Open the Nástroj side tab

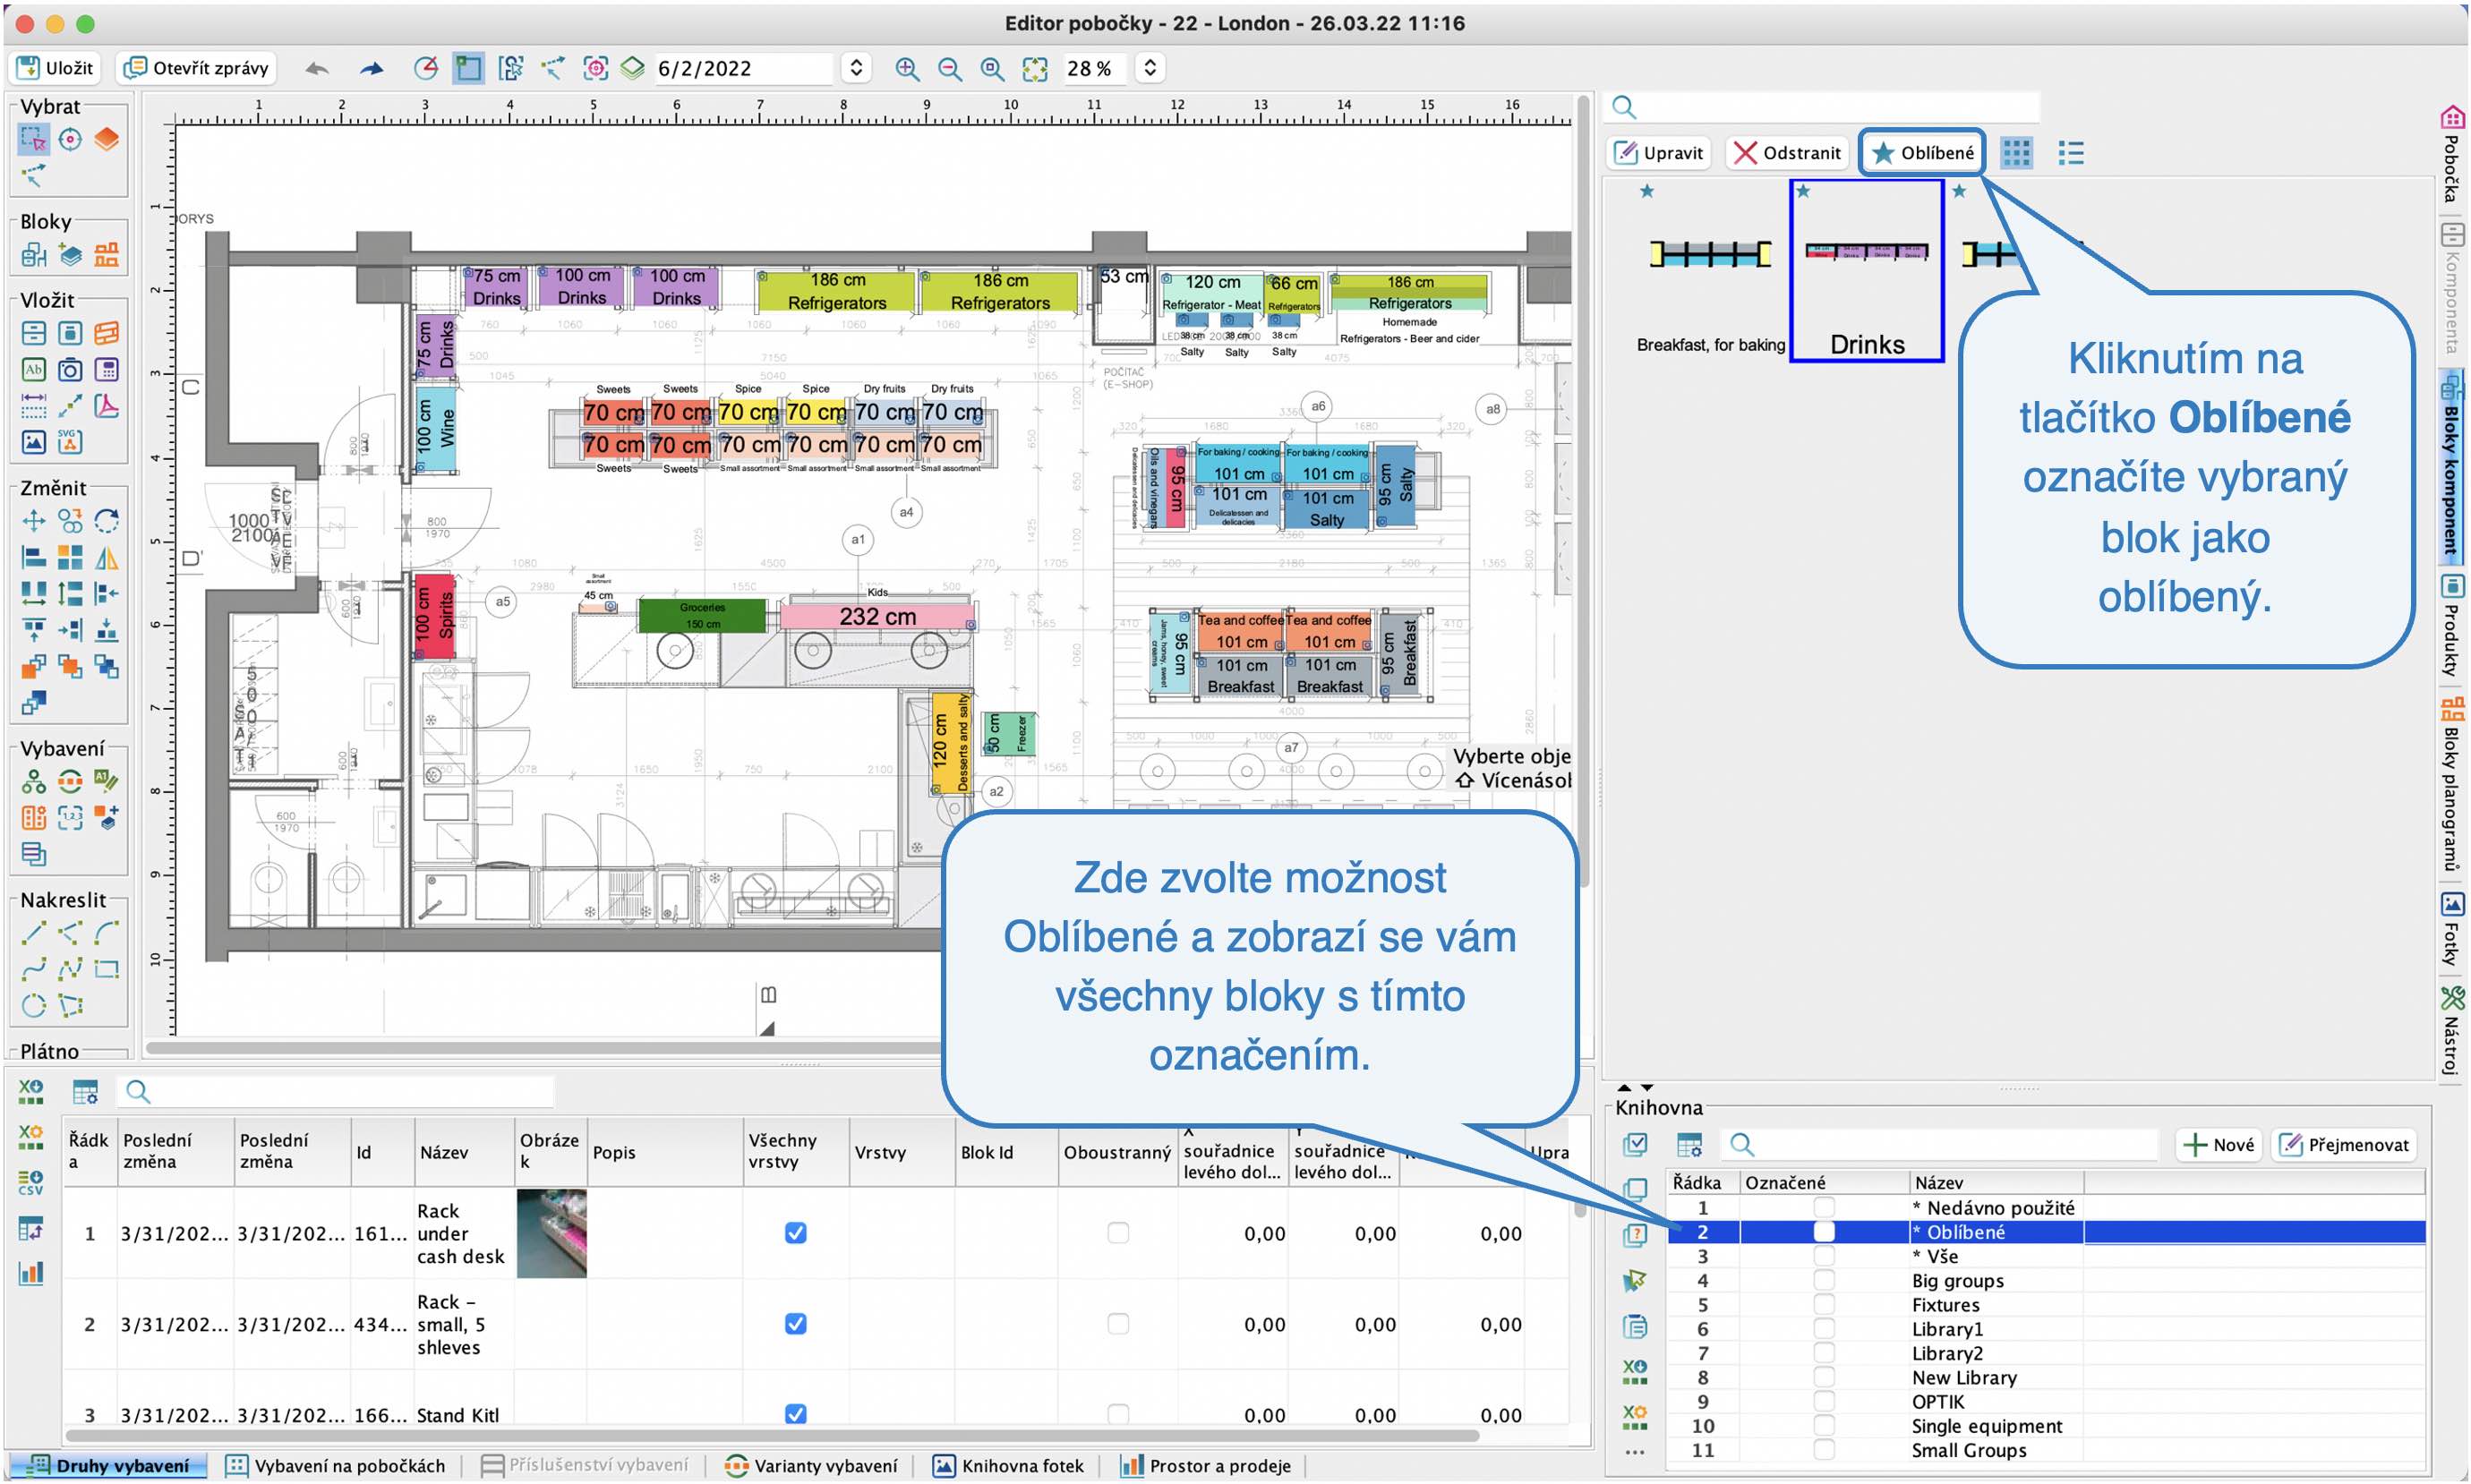pyautogui.click(x=2451, y=1032)
